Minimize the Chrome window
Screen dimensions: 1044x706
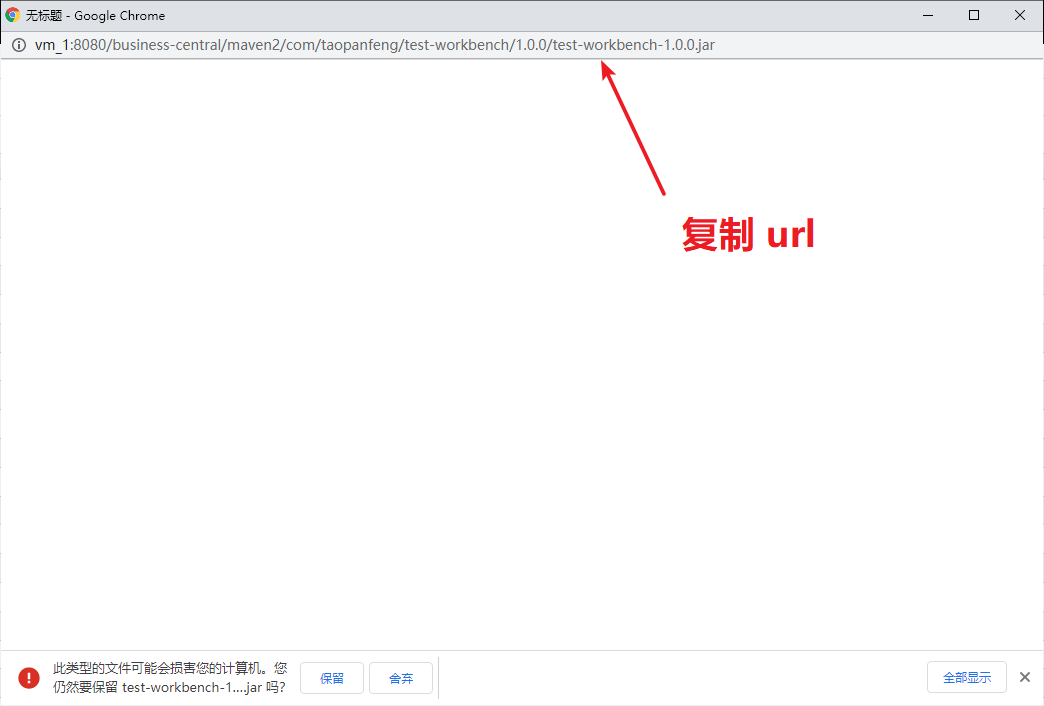(928, 15)
